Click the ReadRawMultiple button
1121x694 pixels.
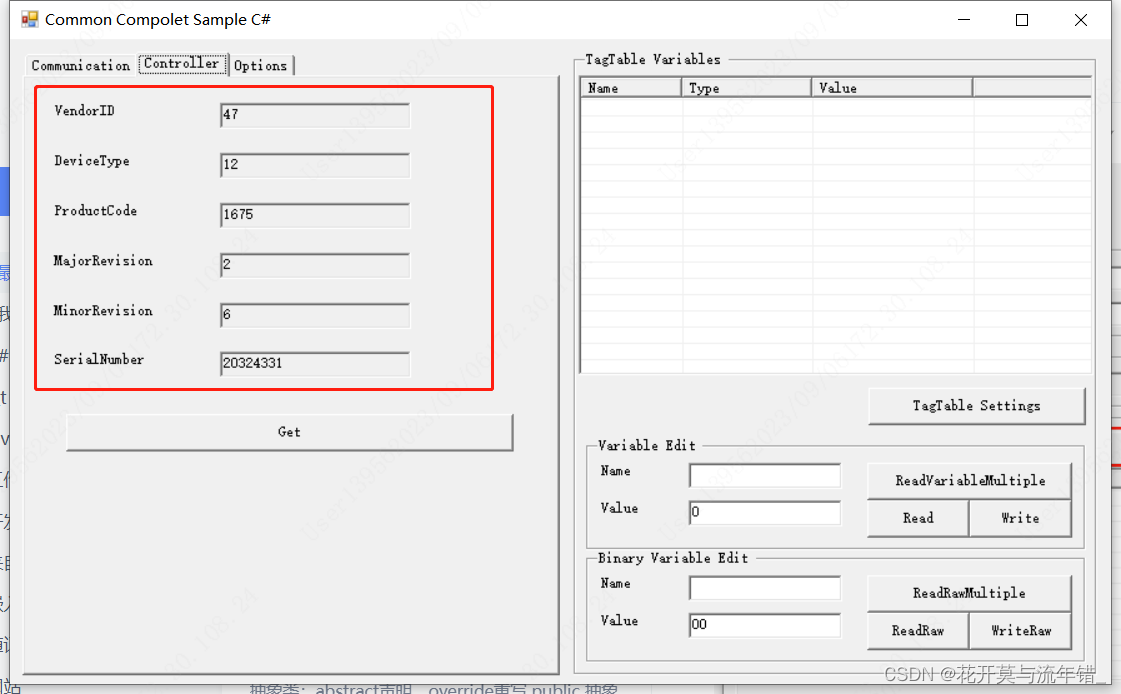pos(969,593)
